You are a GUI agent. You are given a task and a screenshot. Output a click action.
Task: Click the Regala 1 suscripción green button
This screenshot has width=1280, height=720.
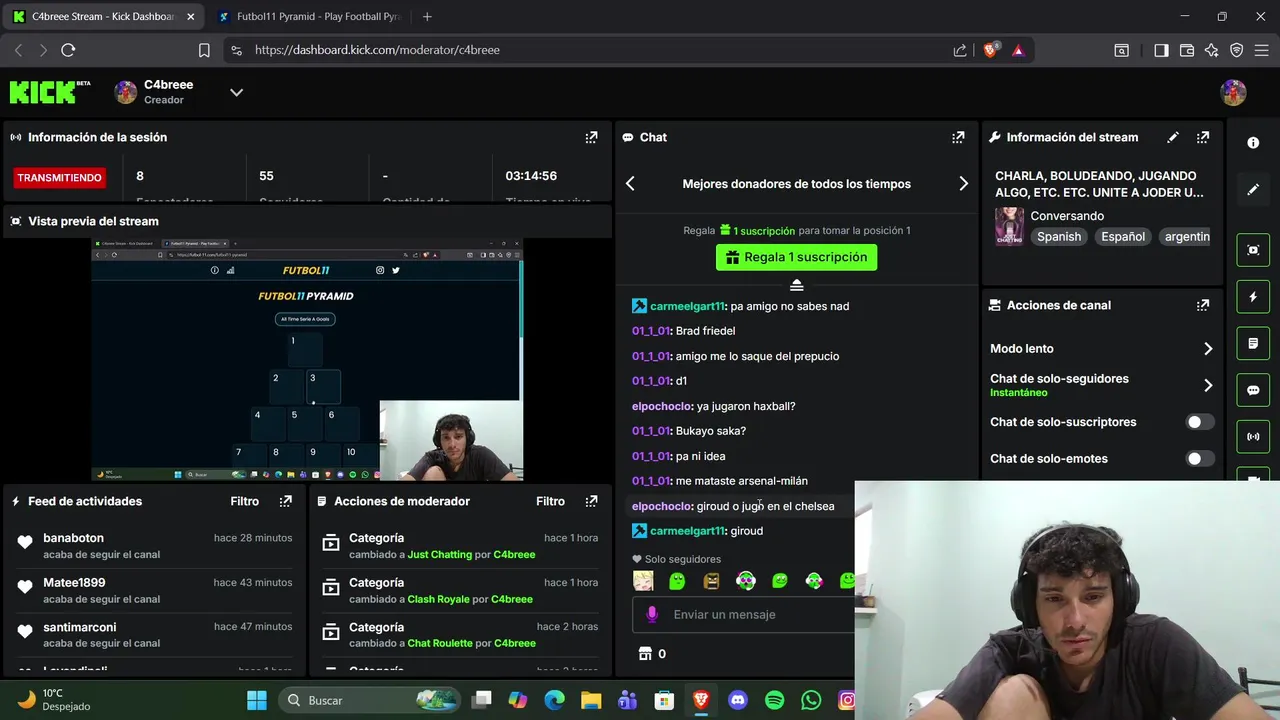tap(796, 257)
